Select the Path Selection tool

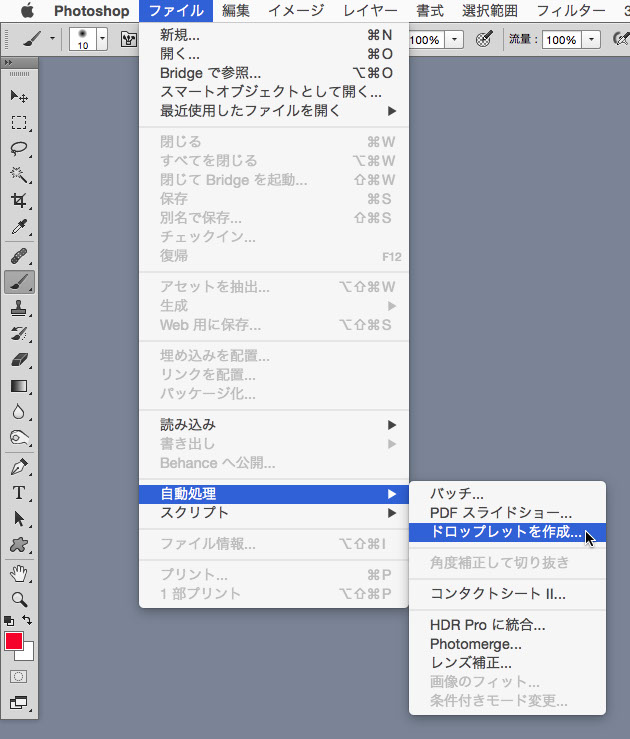[19, 519]
